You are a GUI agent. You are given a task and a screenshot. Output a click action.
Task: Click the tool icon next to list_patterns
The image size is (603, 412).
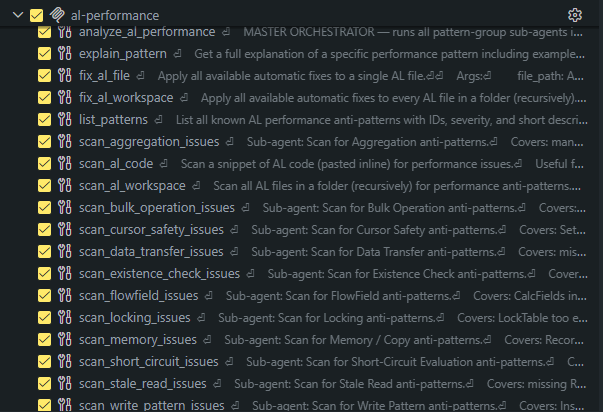65,120
